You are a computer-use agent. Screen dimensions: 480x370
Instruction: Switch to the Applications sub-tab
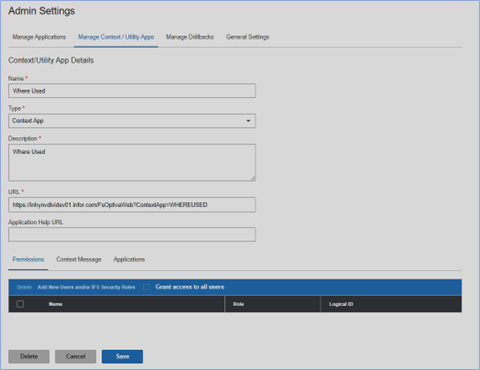[129, 259]
